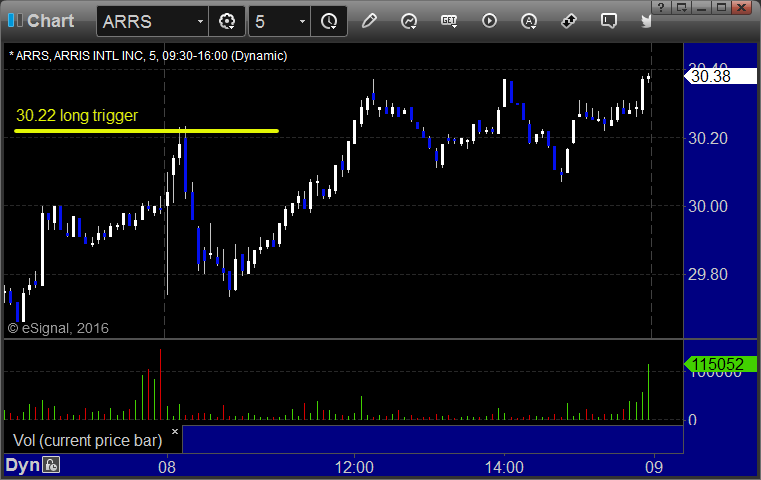Open chart settings gear icon
Image resolution: width=761 pixels, height=480 pixels.
(227, 21)
